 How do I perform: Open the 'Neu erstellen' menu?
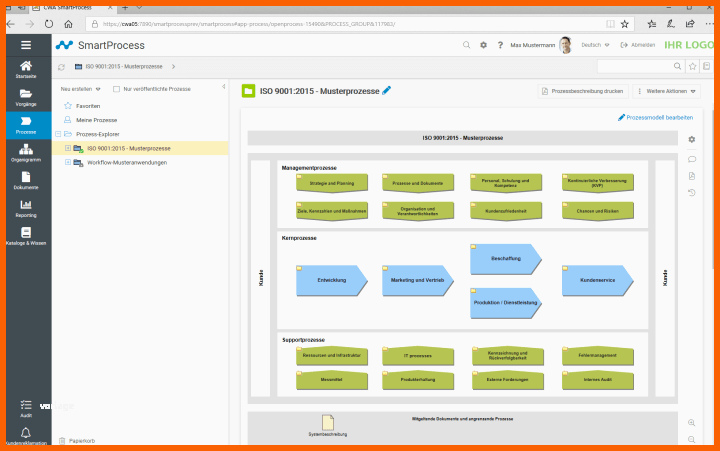pyautogui.click(x=81, y=89)
